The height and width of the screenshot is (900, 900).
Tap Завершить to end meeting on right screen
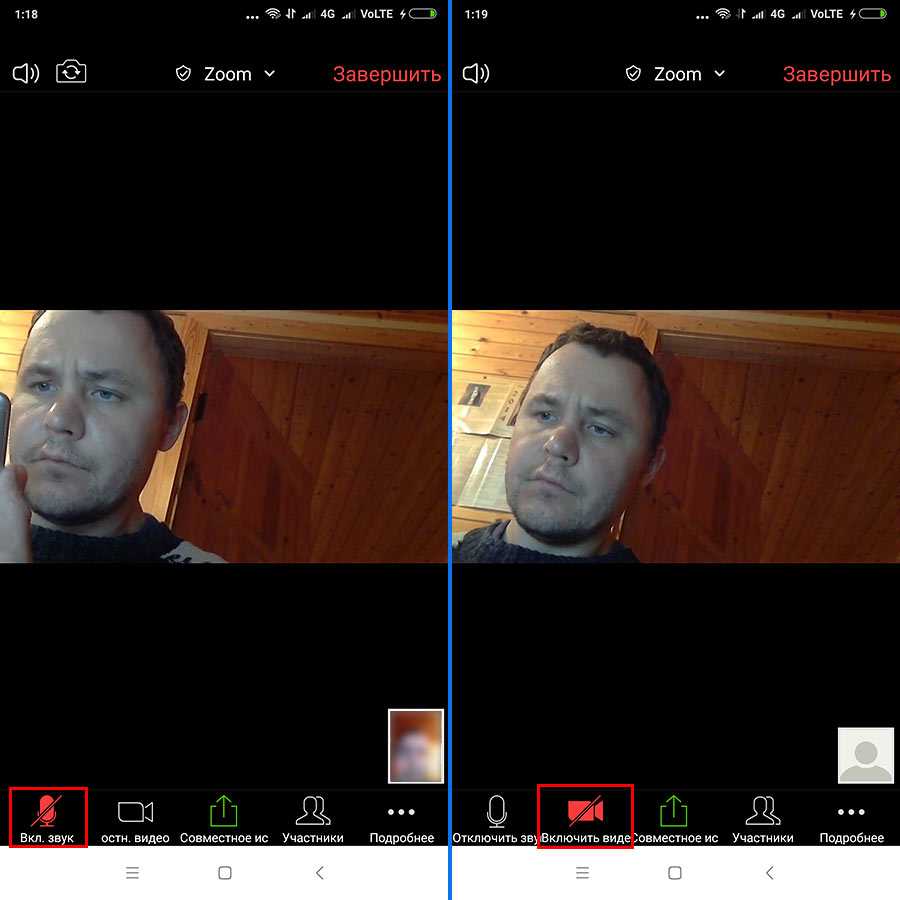(836, 74)
